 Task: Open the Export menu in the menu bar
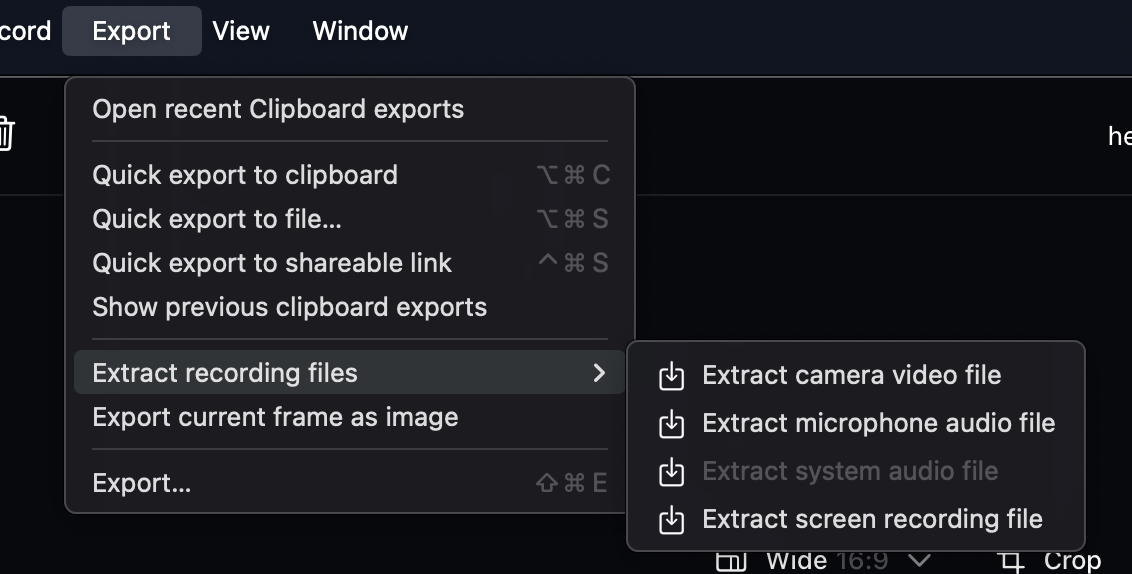131,31
